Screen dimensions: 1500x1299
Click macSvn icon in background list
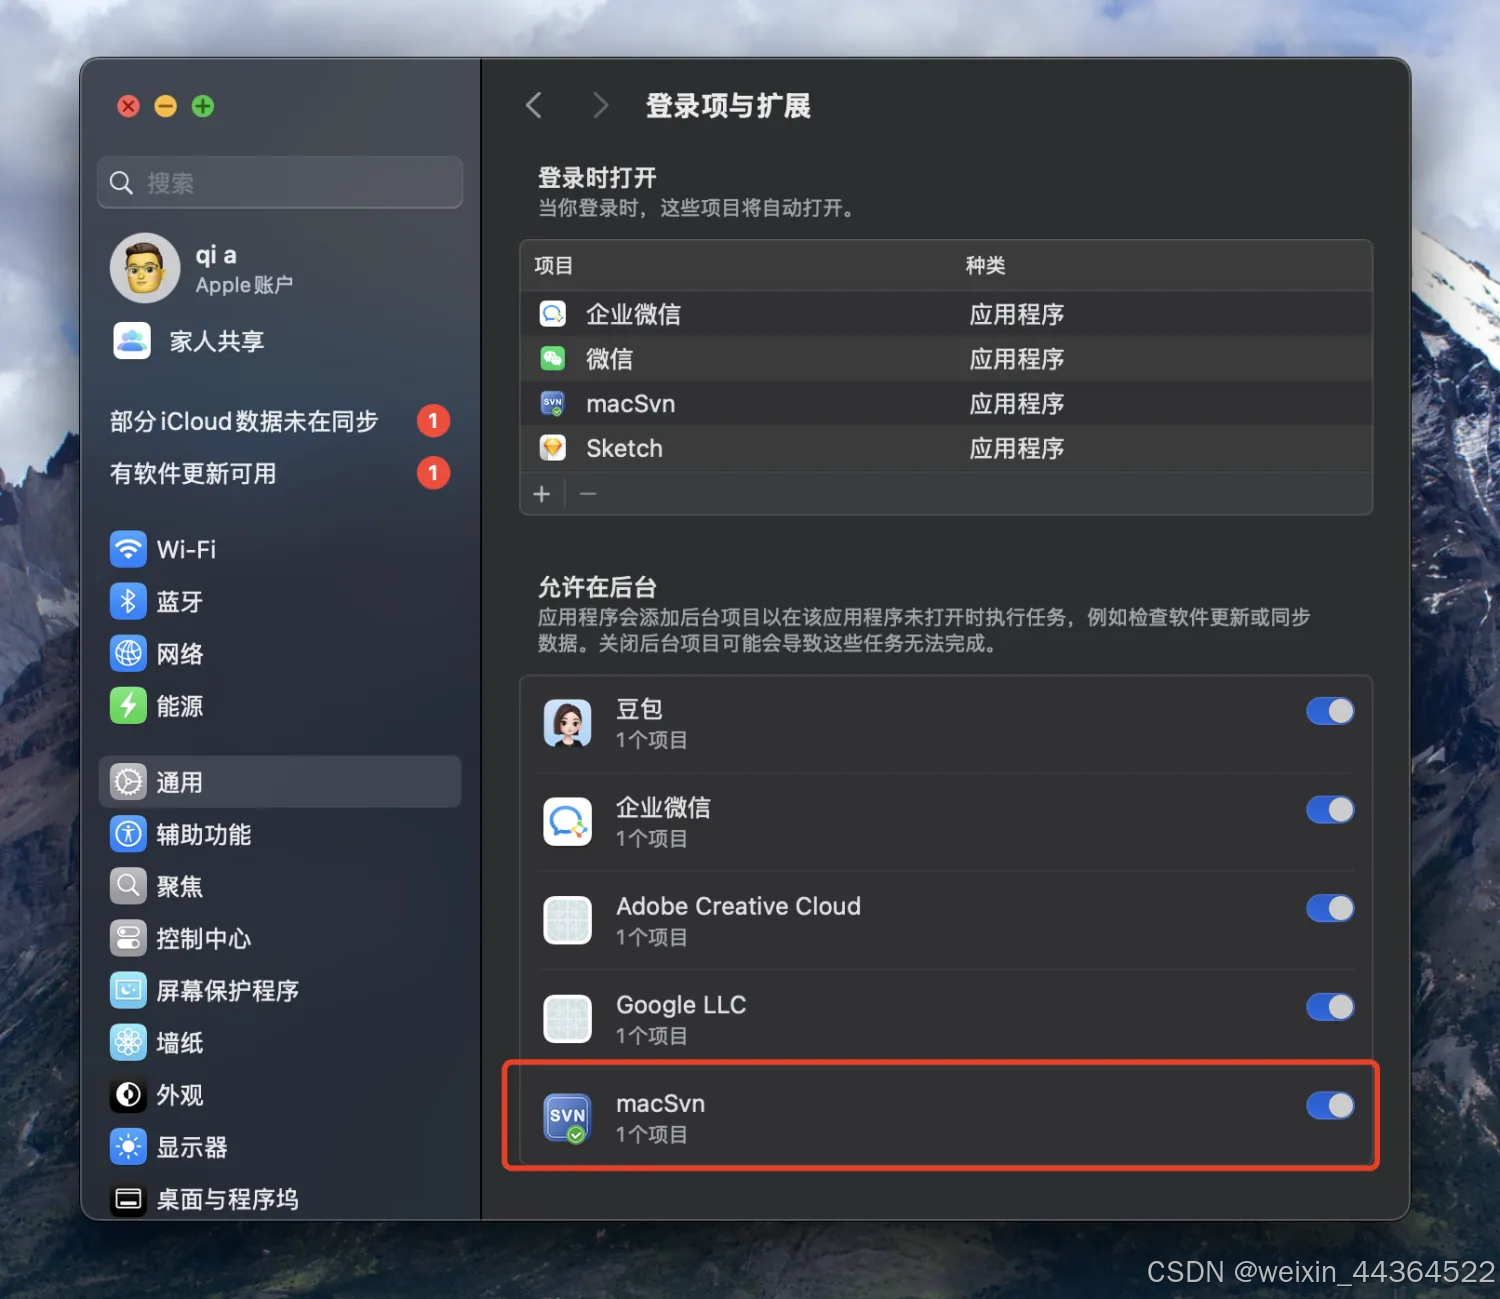click(567, 1118)
